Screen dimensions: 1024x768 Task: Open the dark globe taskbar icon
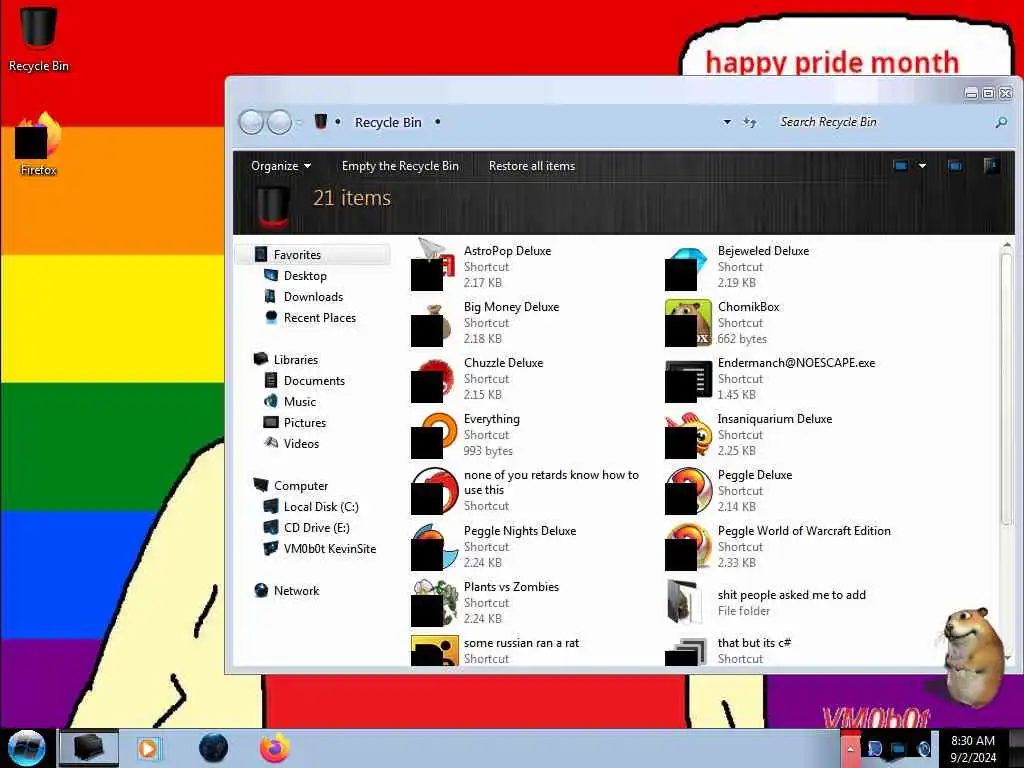214,748
